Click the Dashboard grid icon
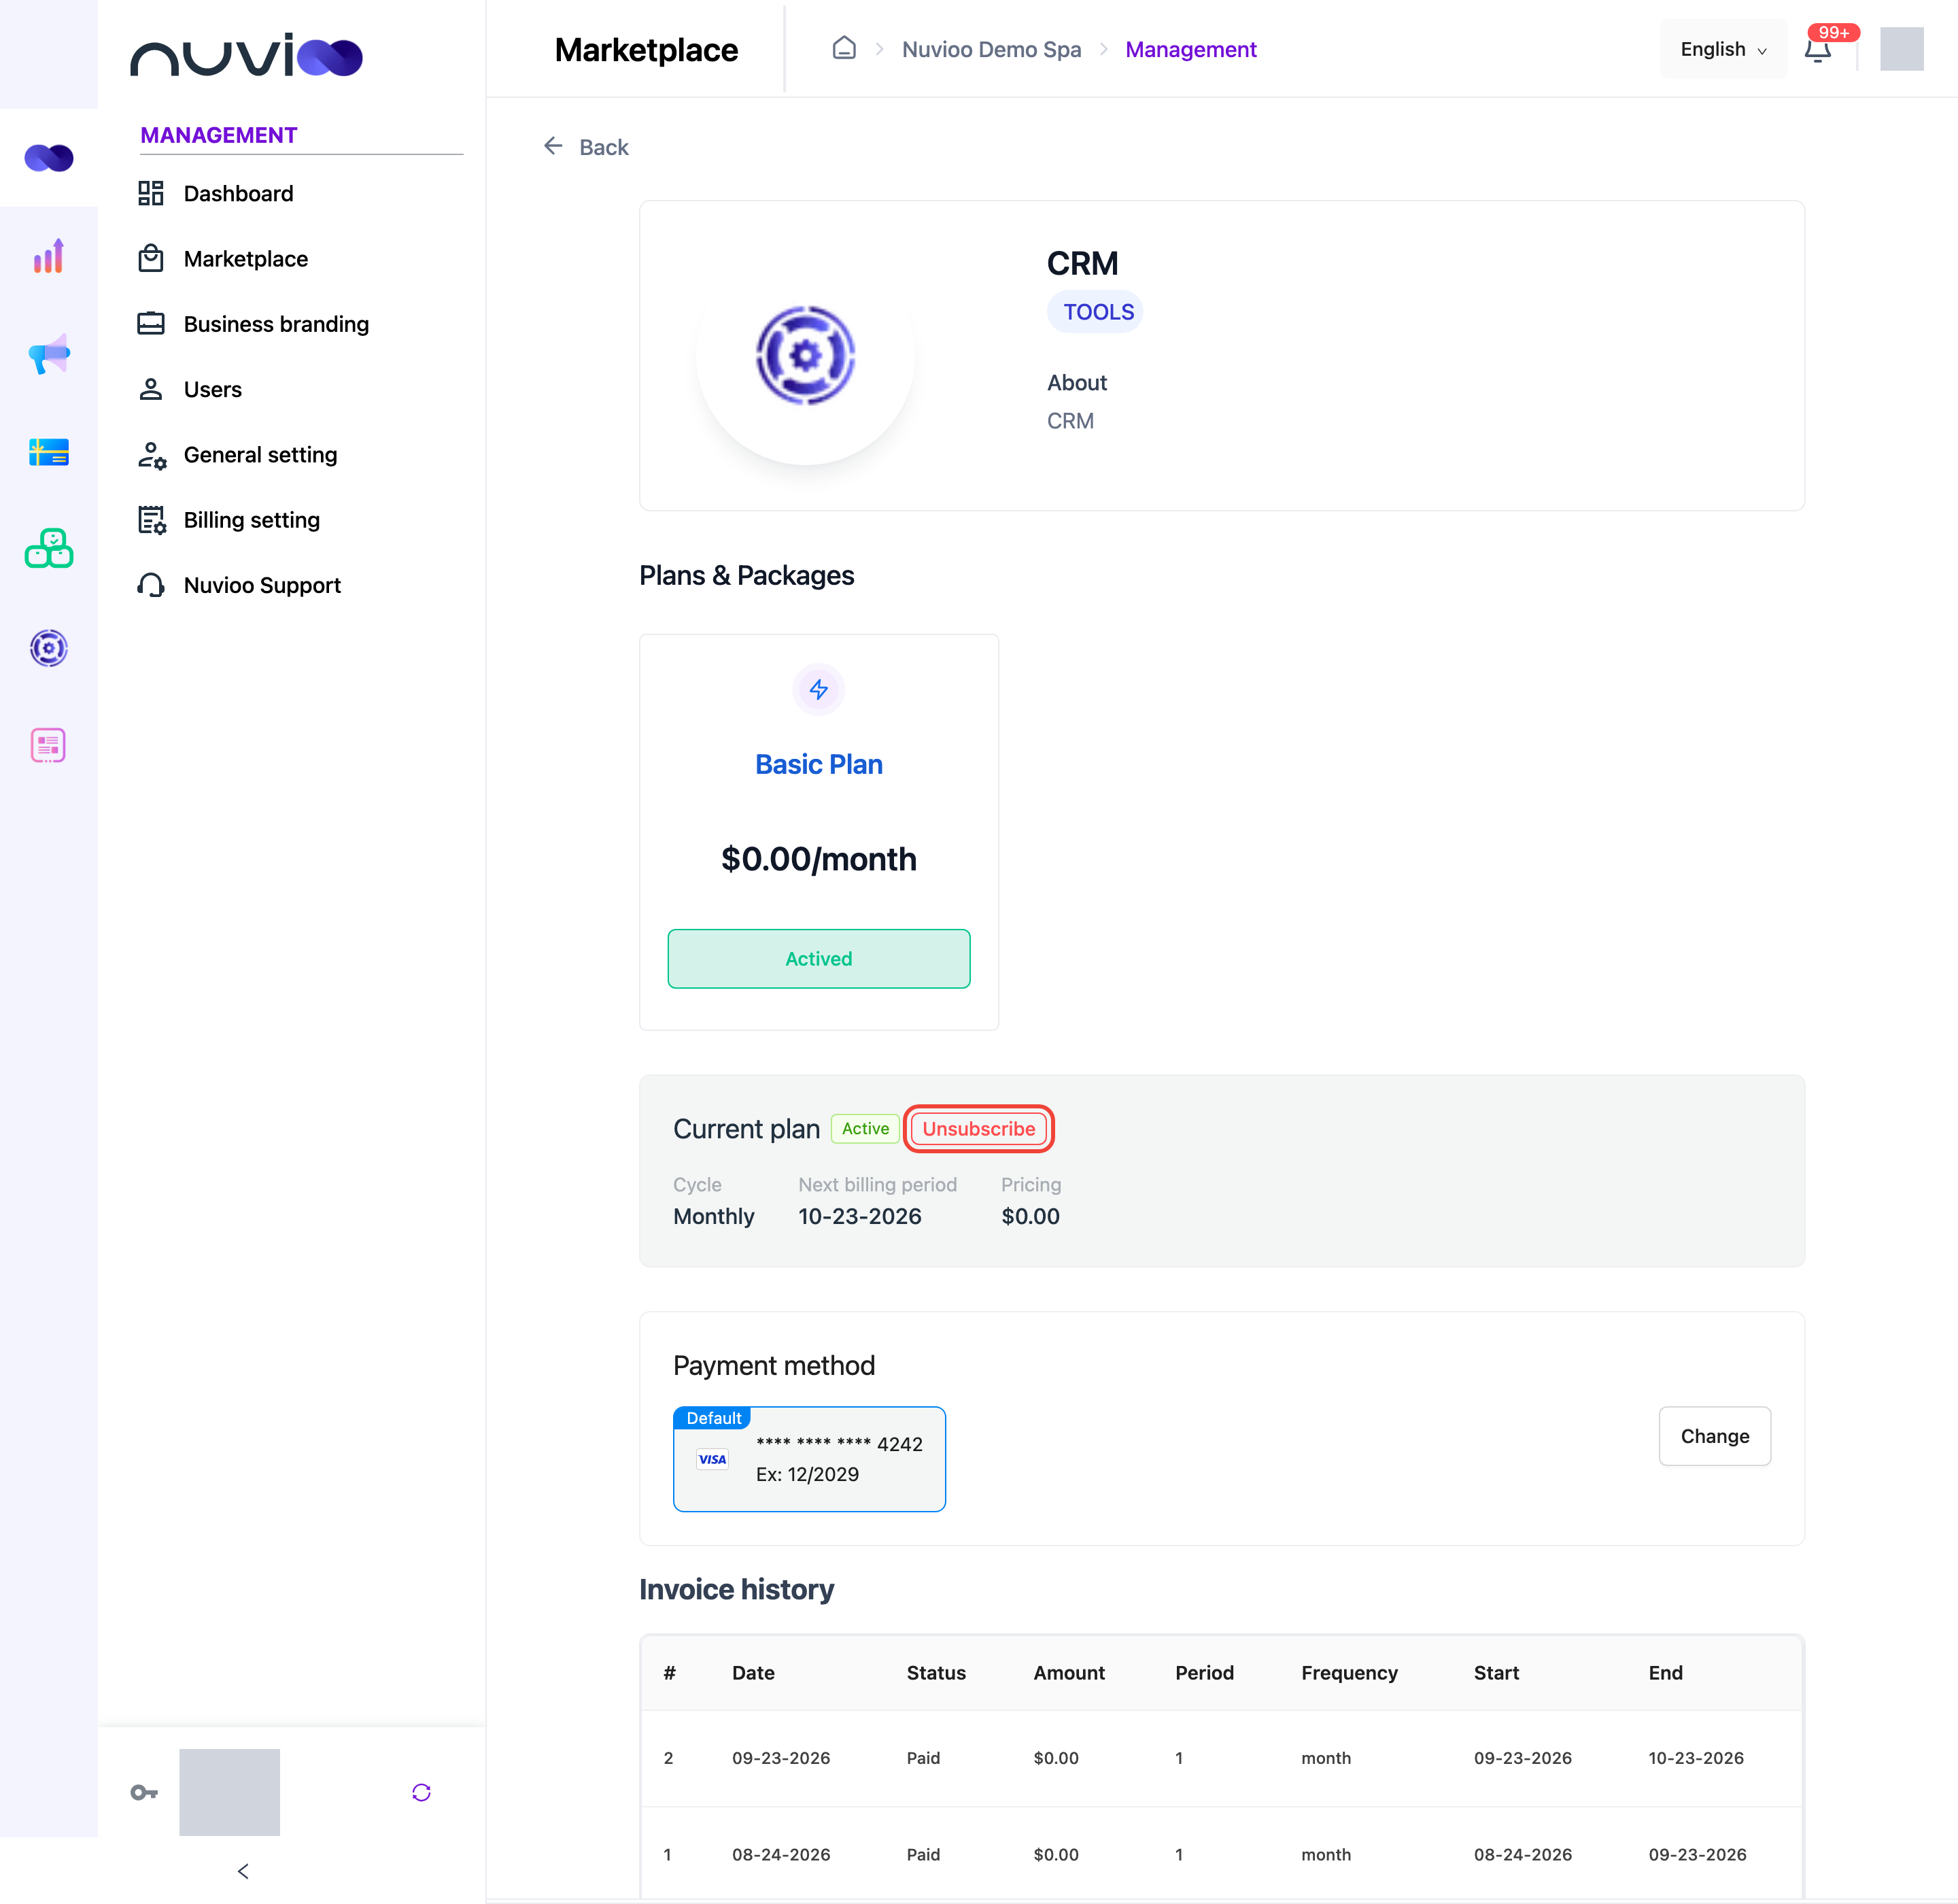This screenshot has height=1904, width=1958. (151, 193)
